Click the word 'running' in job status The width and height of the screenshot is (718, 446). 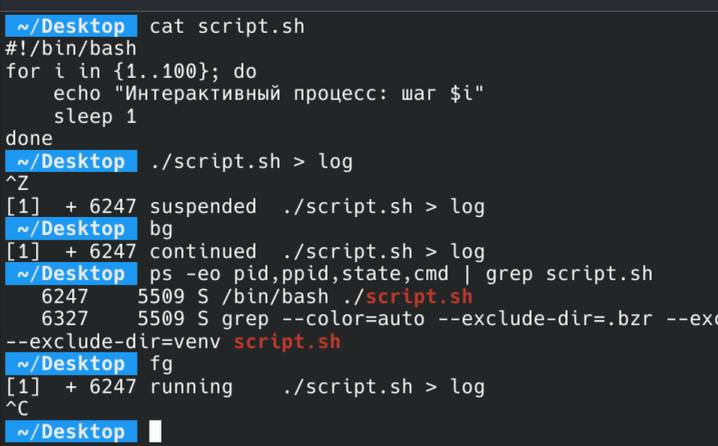(191, 387)
